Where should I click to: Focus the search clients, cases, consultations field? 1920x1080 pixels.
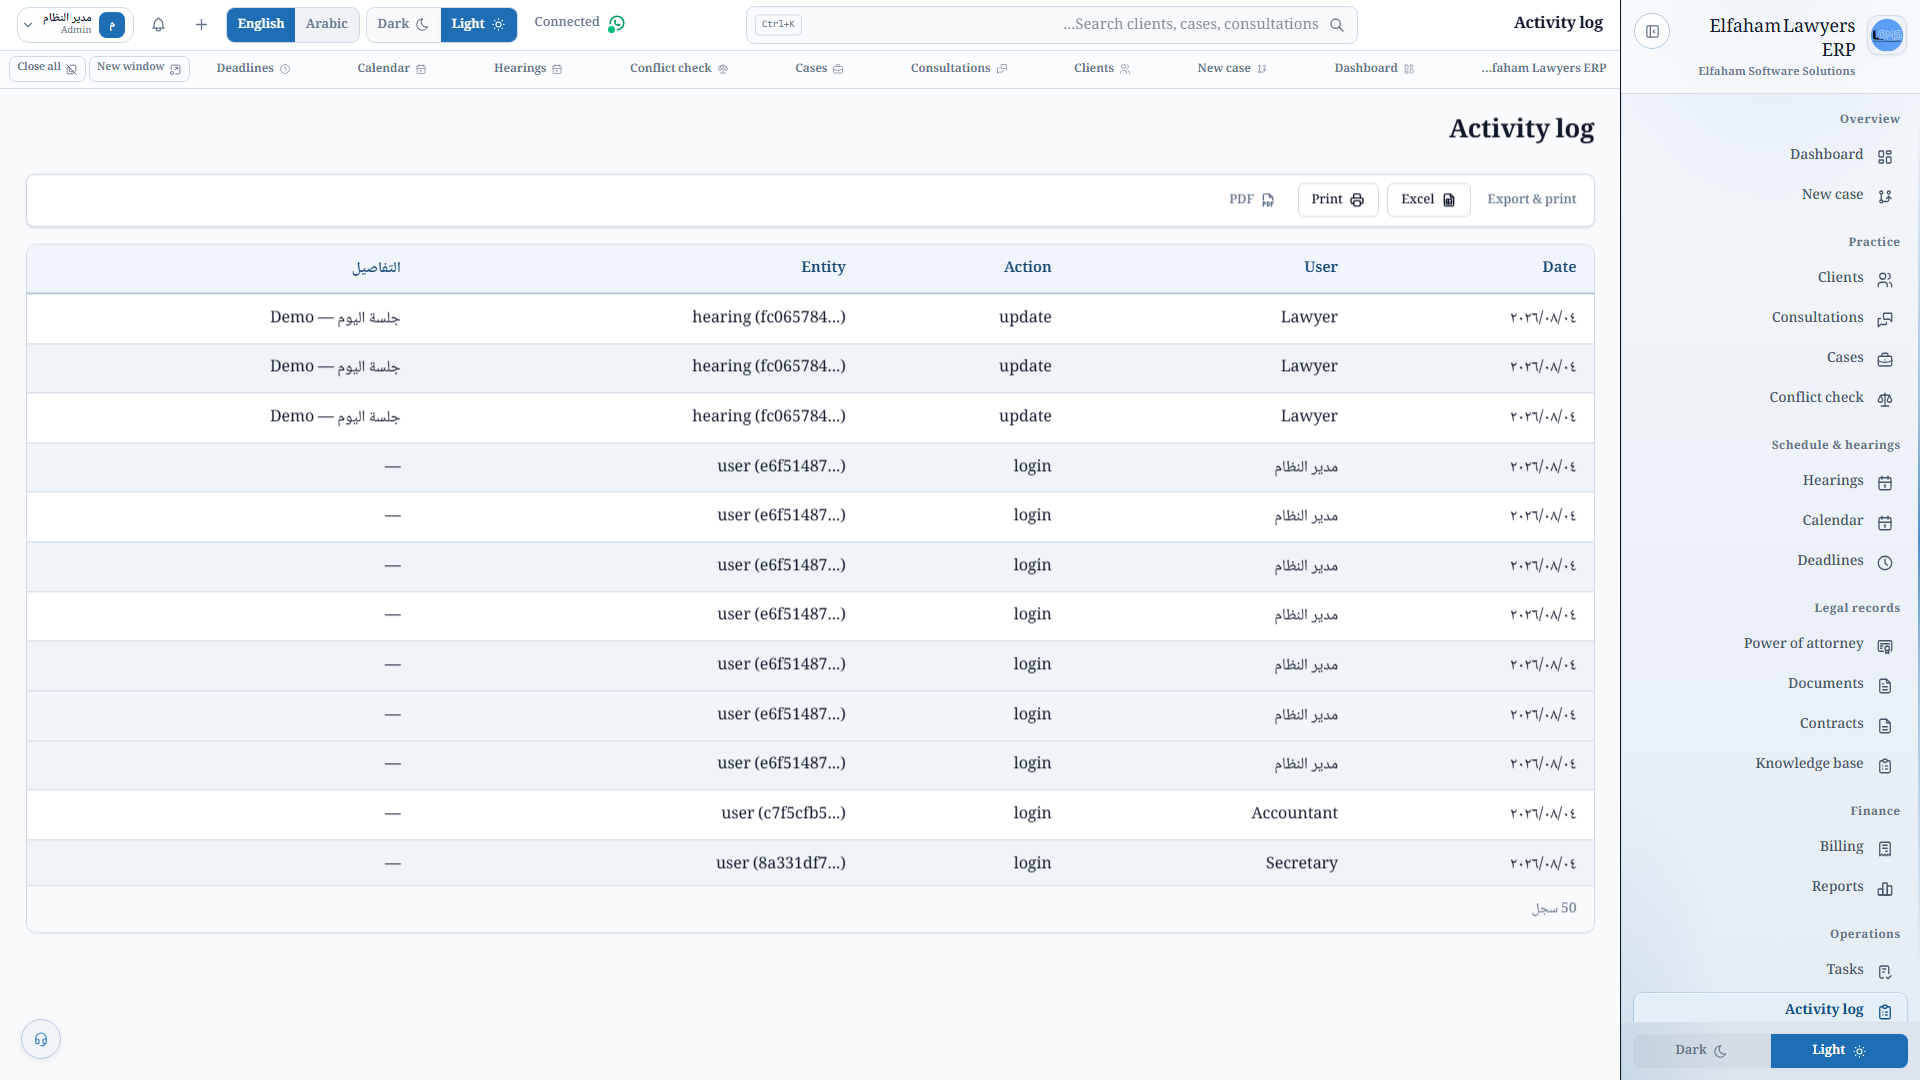pyautogui.click(x=1052, y=25)
